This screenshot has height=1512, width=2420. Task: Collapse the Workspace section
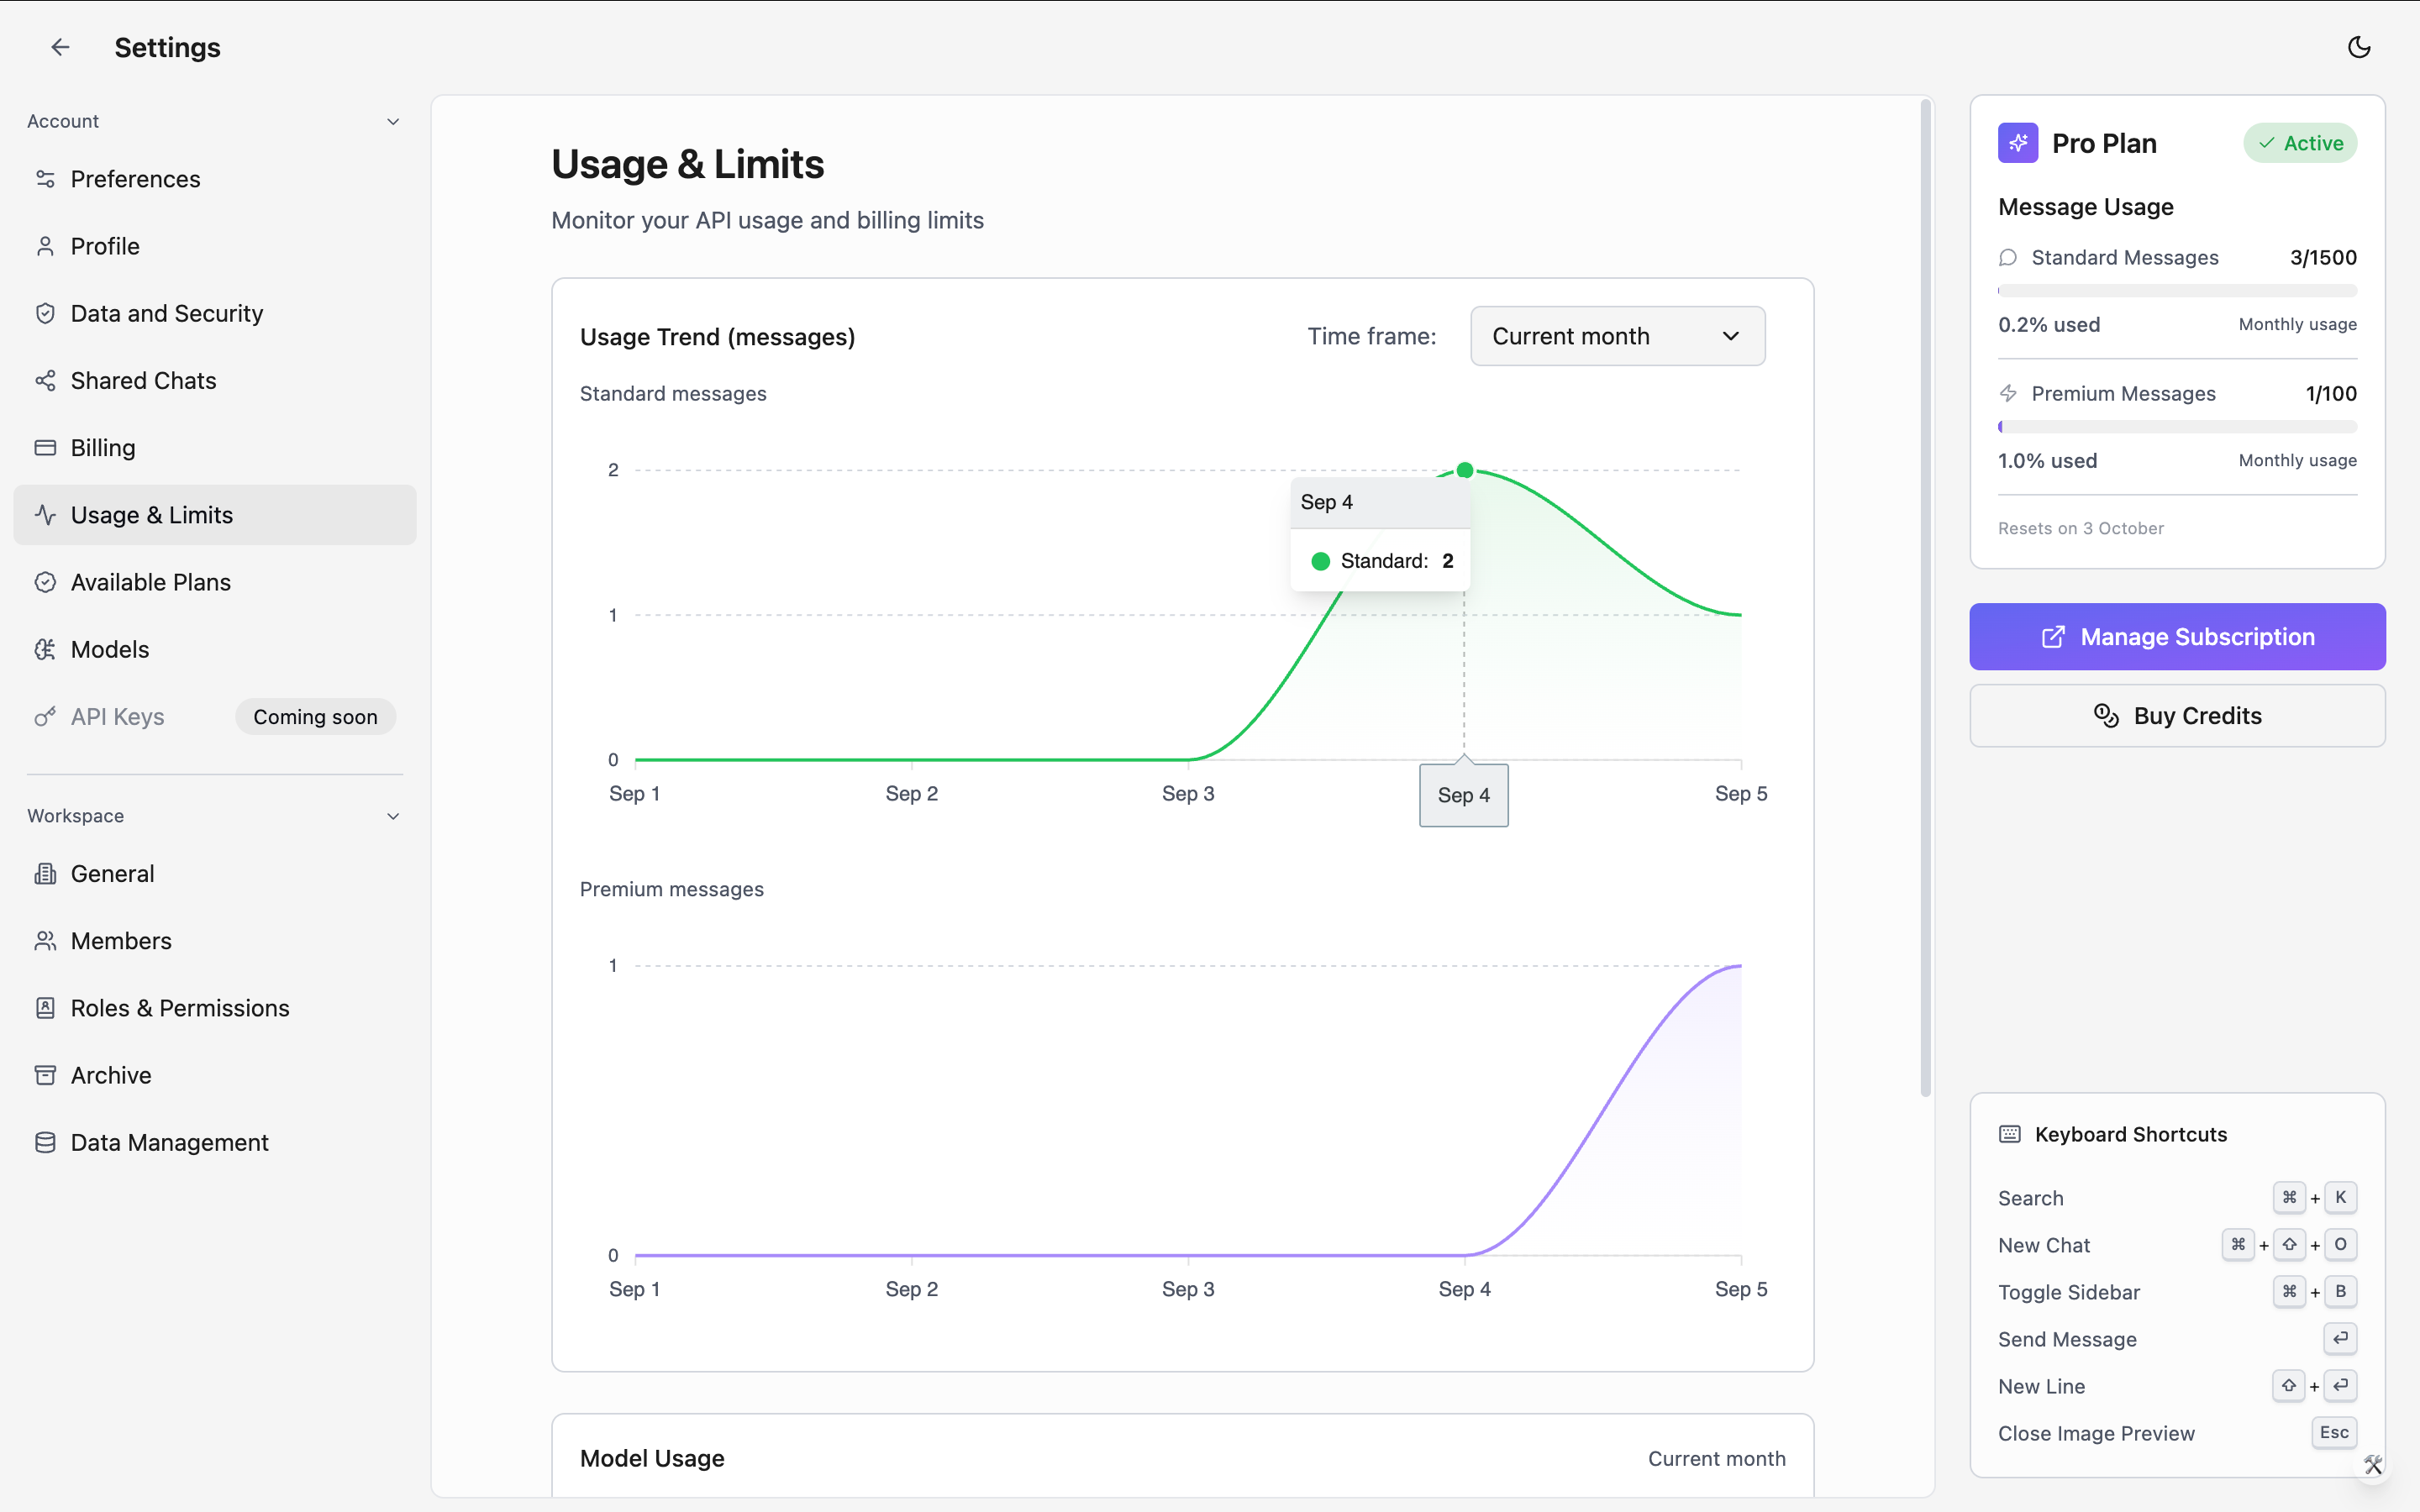pyautogui.click(x=393, y=816)
